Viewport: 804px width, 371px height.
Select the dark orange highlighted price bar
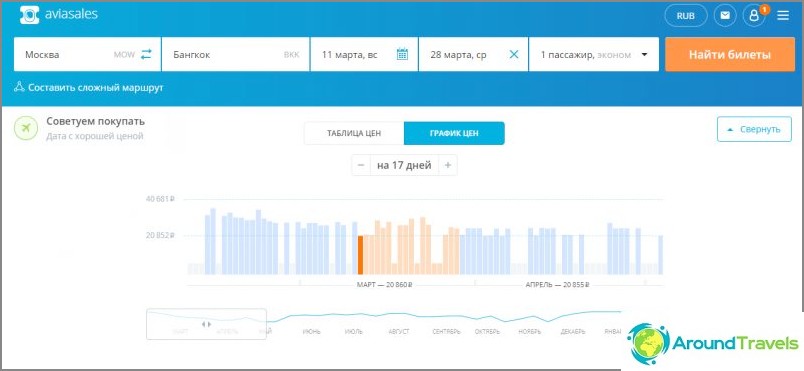tap(360, 255)
